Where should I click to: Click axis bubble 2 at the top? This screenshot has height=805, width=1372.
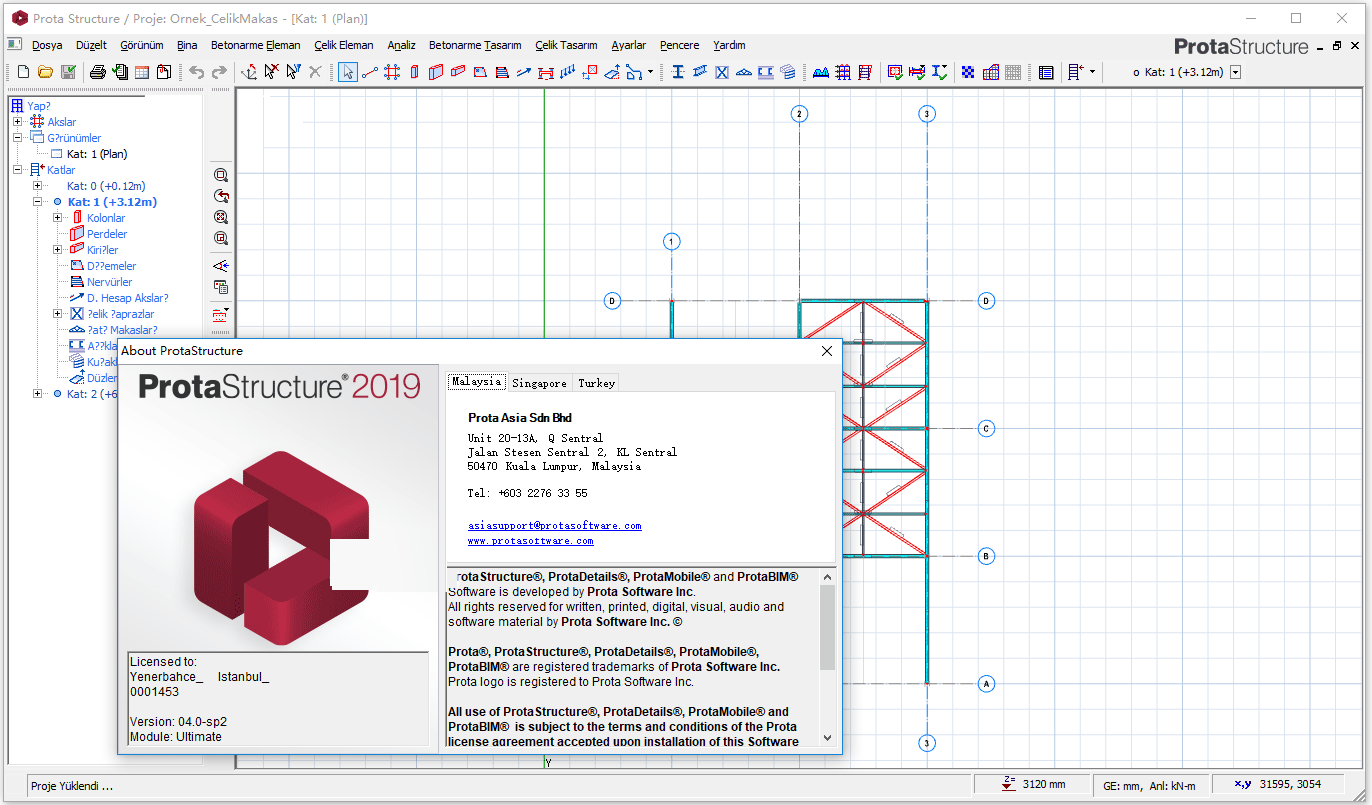(x=799, y=114)
